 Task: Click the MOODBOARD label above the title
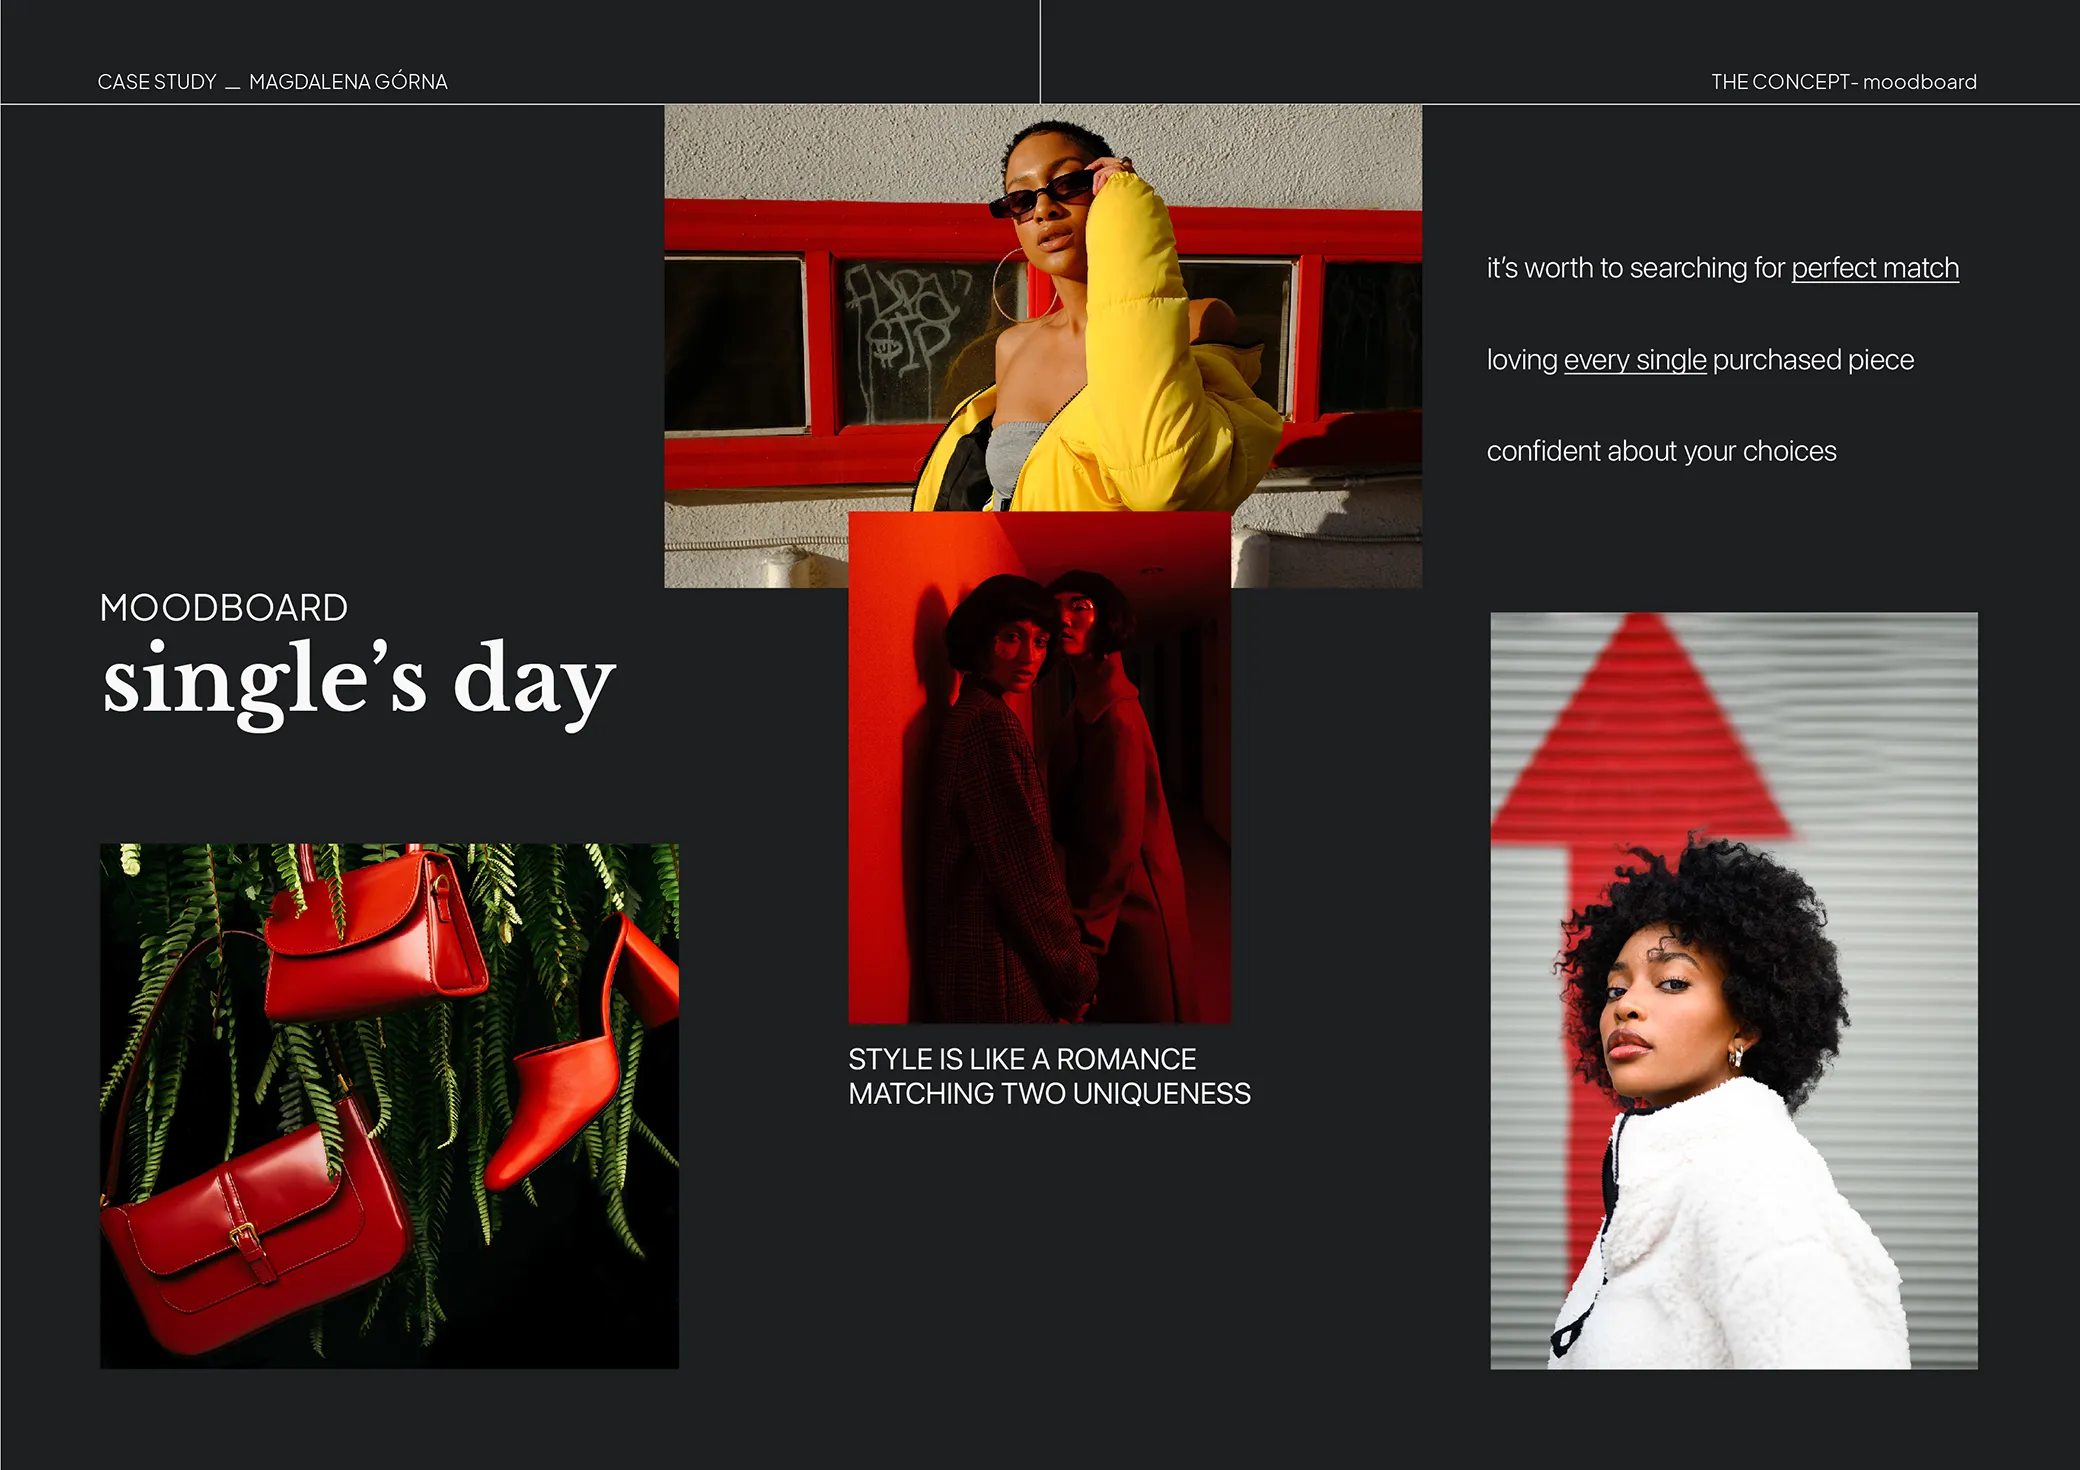coord(223,608)
